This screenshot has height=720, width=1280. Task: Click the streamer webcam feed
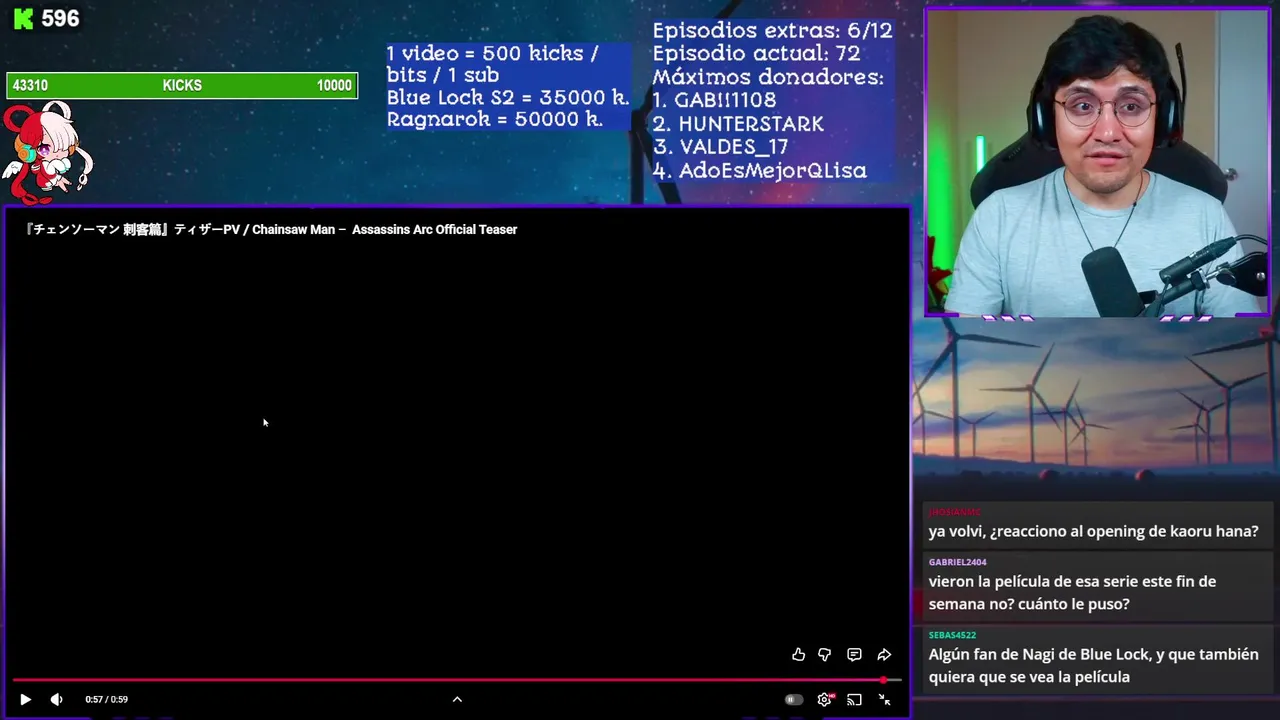click(1097, 163)
